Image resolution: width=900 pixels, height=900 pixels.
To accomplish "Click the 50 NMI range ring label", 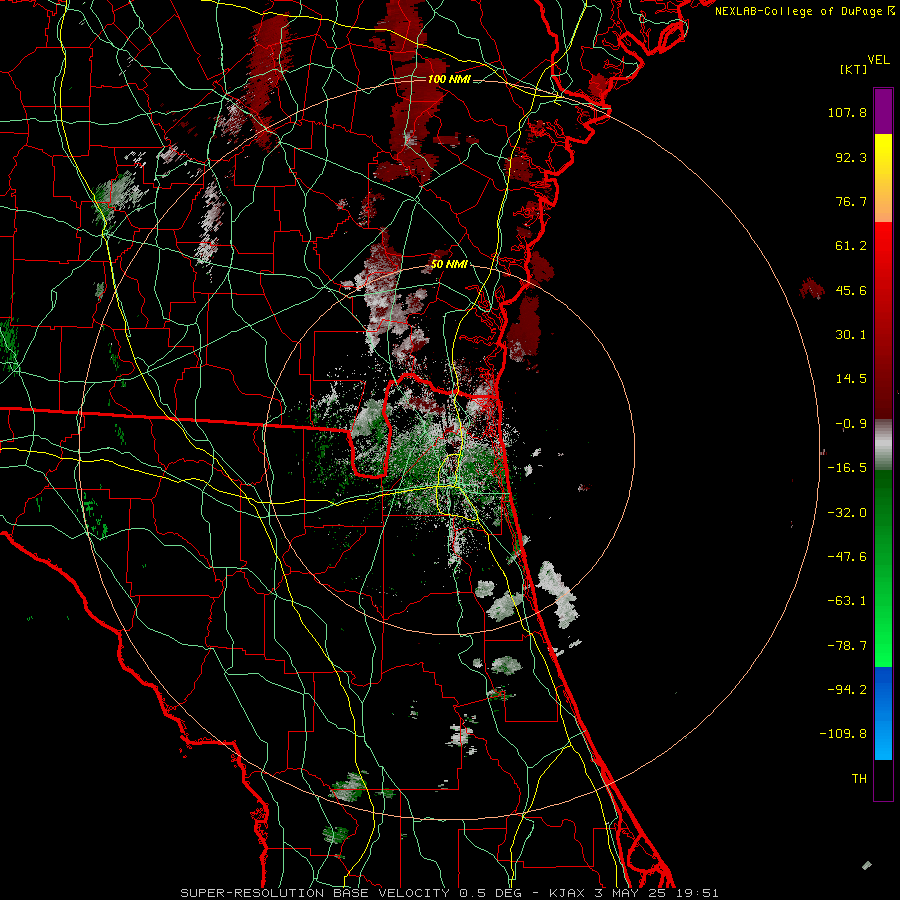I will pyautogui.click(x=449, y=265).
